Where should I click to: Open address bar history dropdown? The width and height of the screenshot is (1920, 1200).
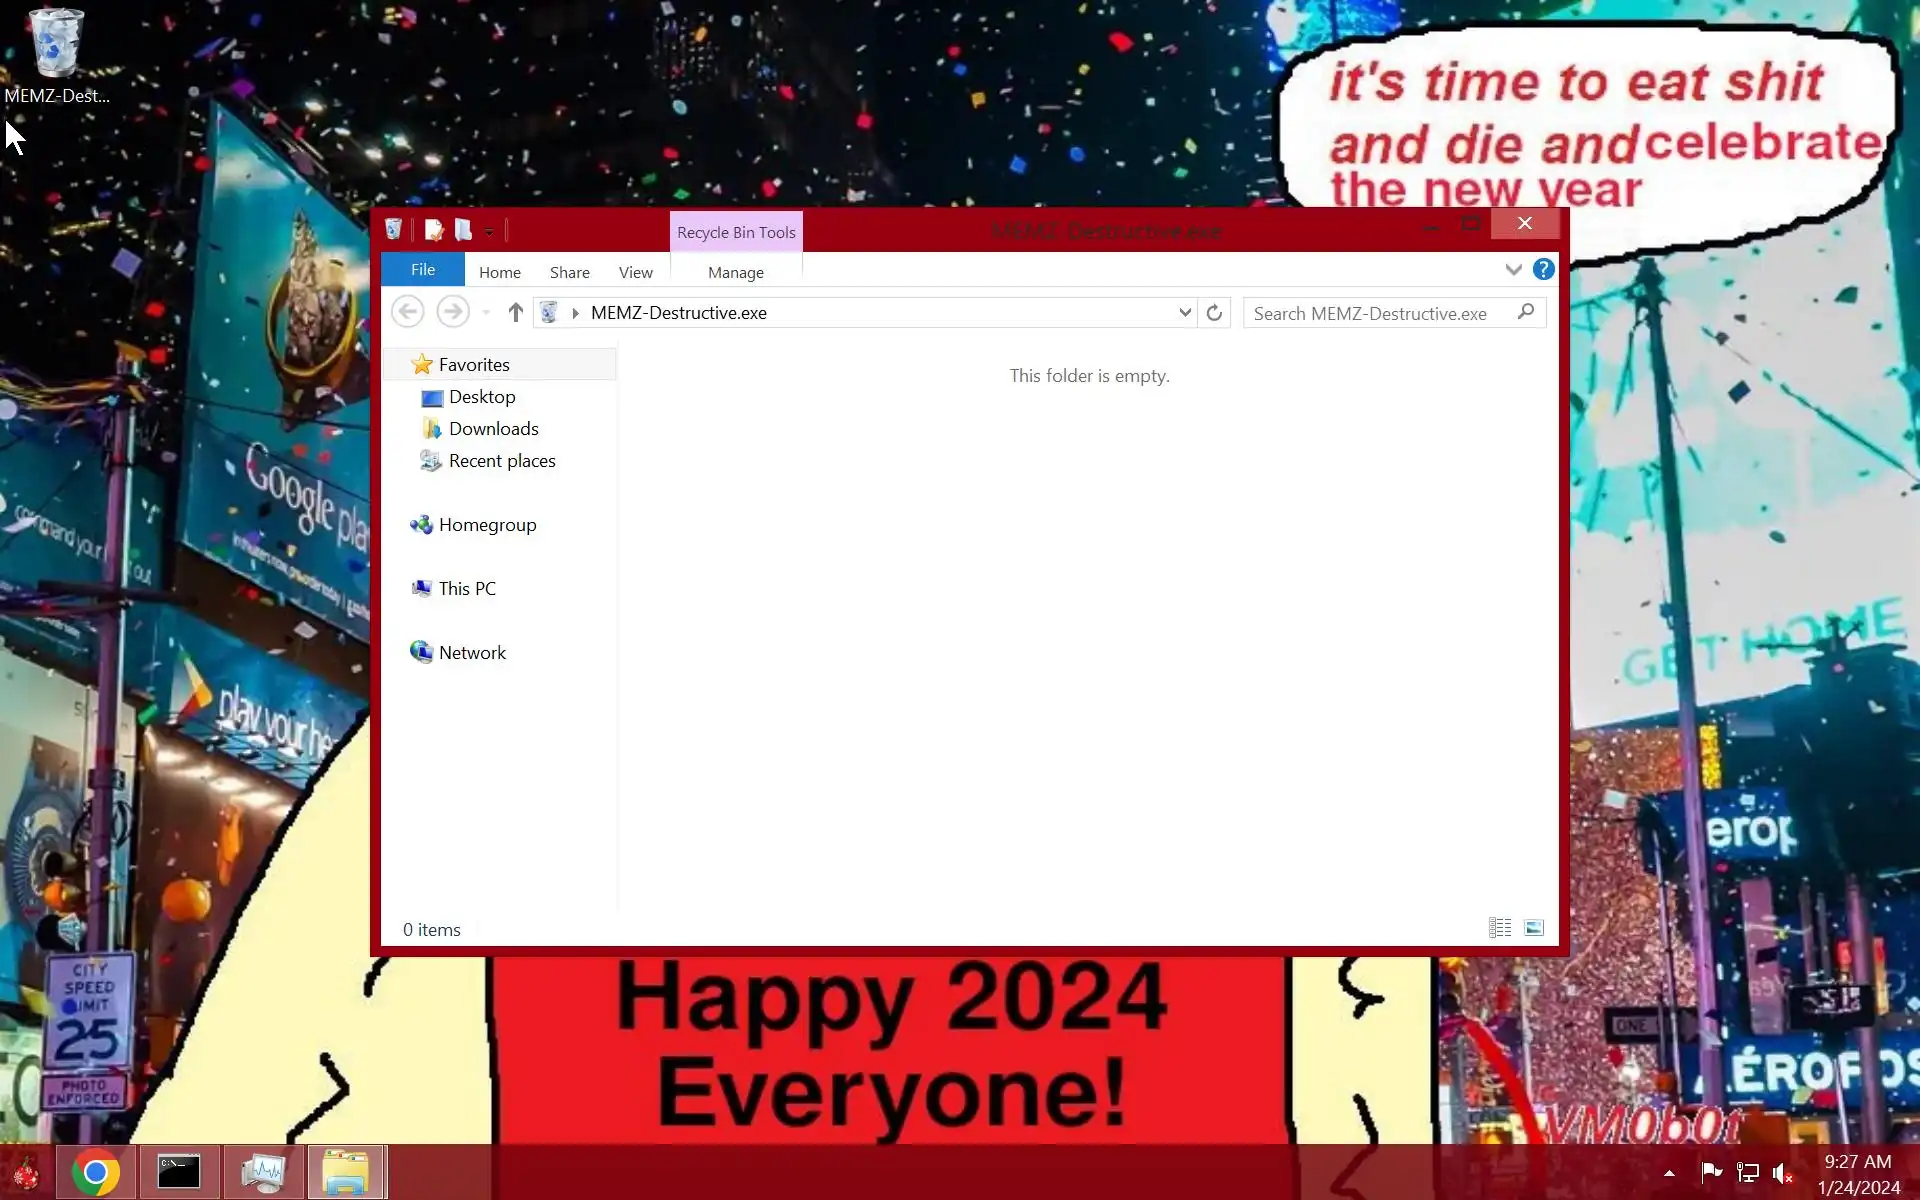tap(1185, 313)
